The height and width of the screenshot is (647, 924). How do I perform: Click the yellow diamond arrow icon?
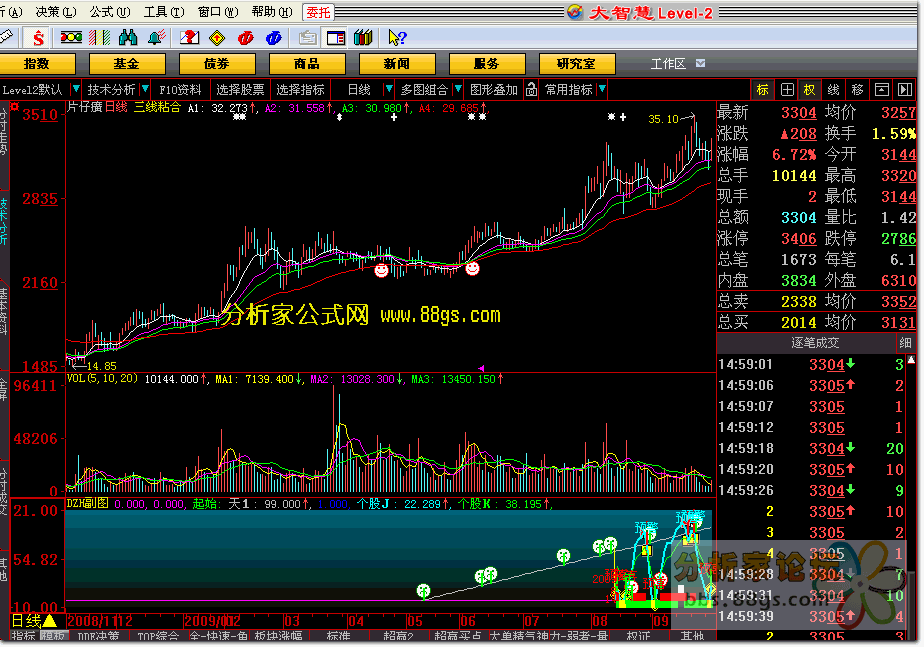pyautogui.click(x=217, y=38)
